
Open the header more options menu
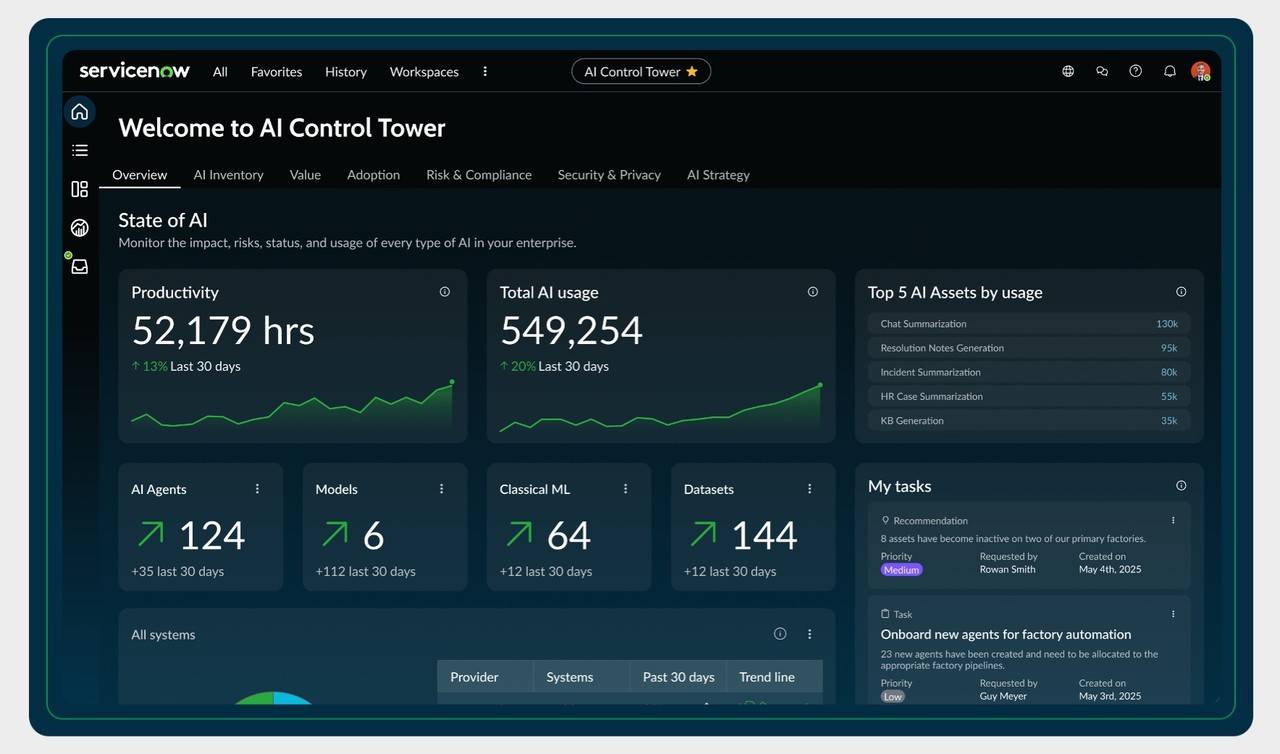pyautogui.click(x=485, y=72)
